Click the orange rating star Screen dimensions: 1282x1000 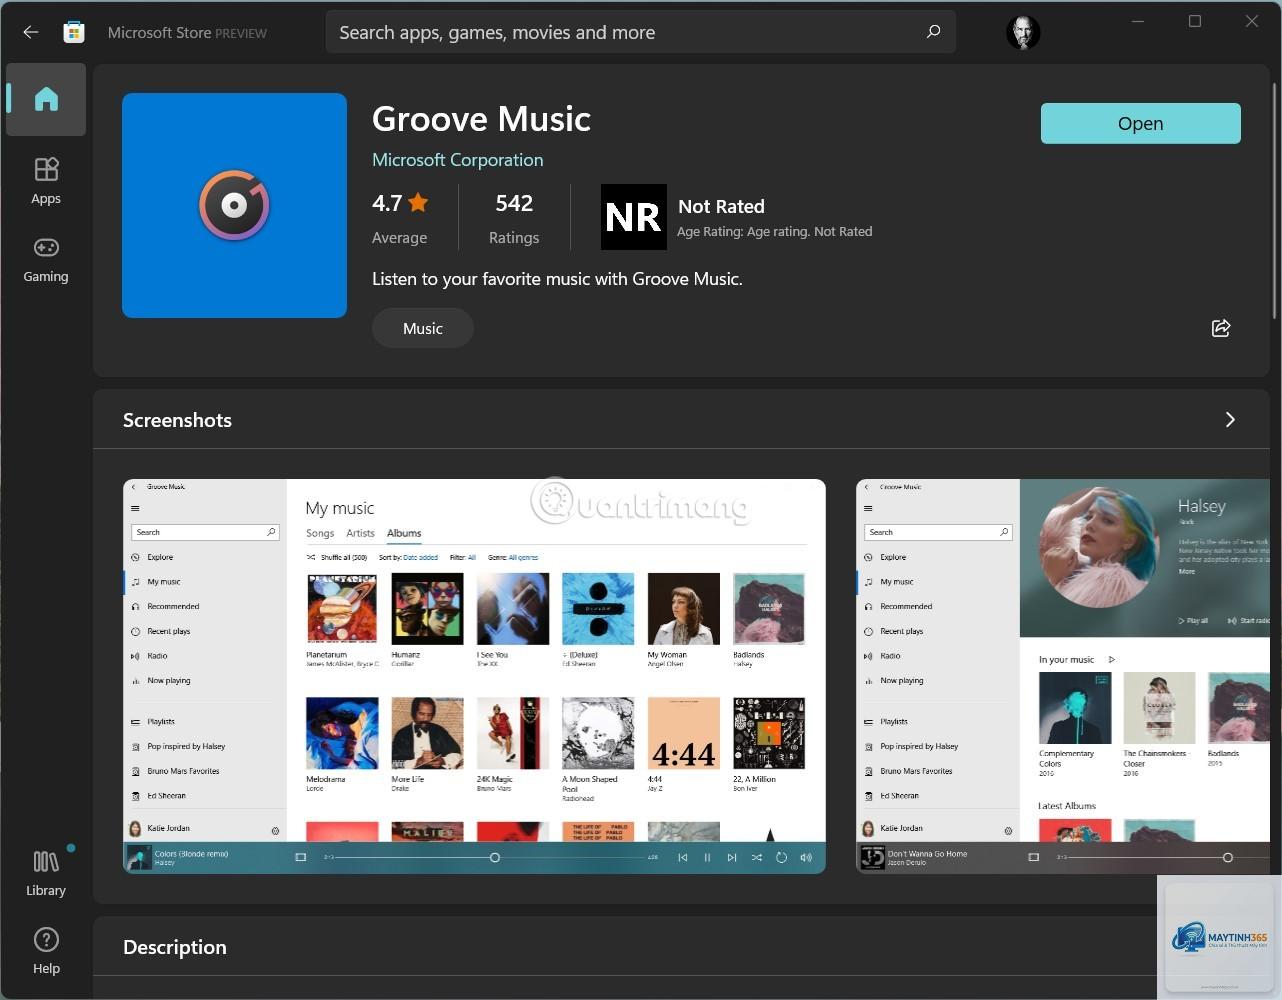(419, 203)
